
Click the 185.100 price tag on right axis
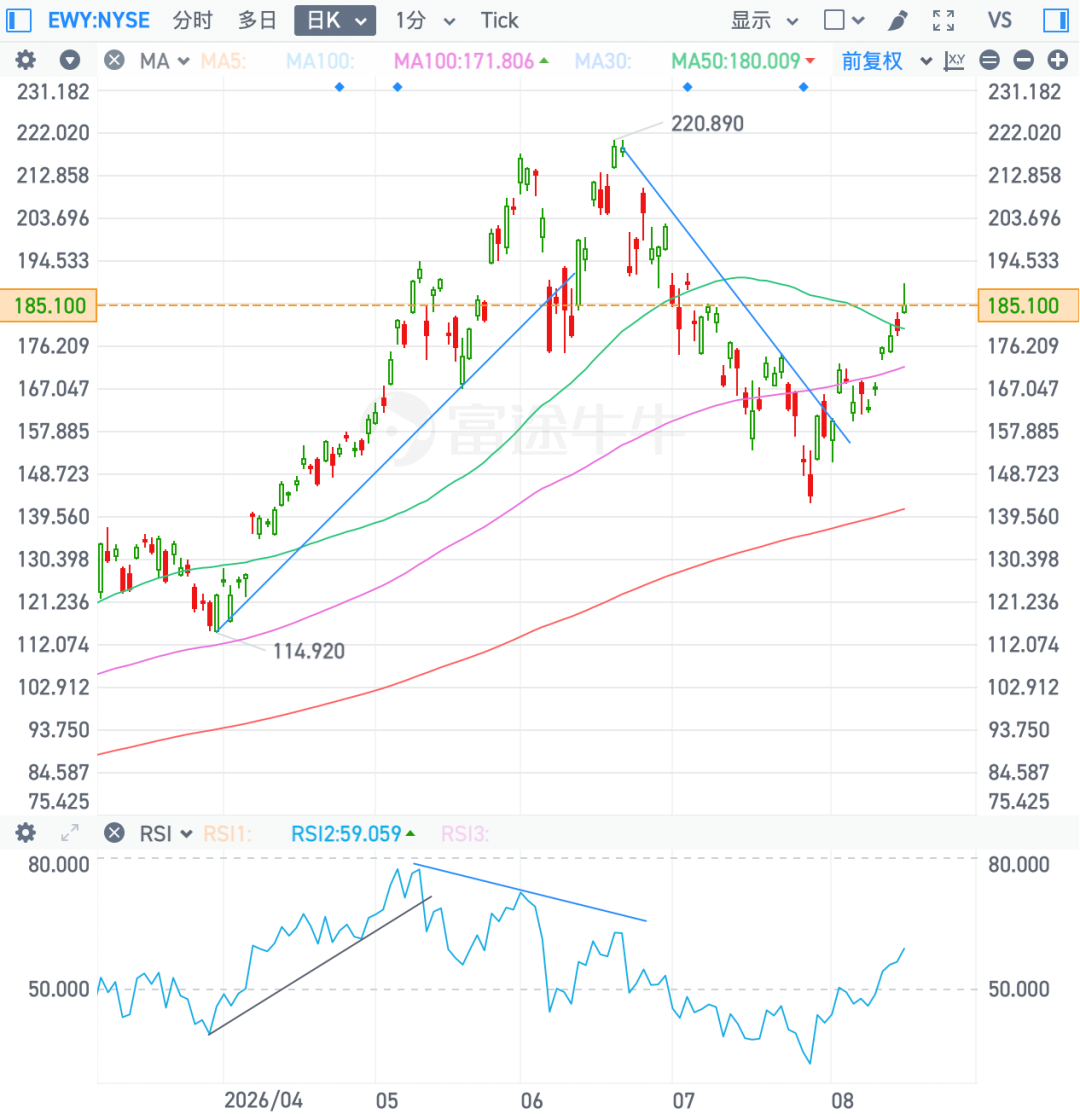[x=1028, y=305]
